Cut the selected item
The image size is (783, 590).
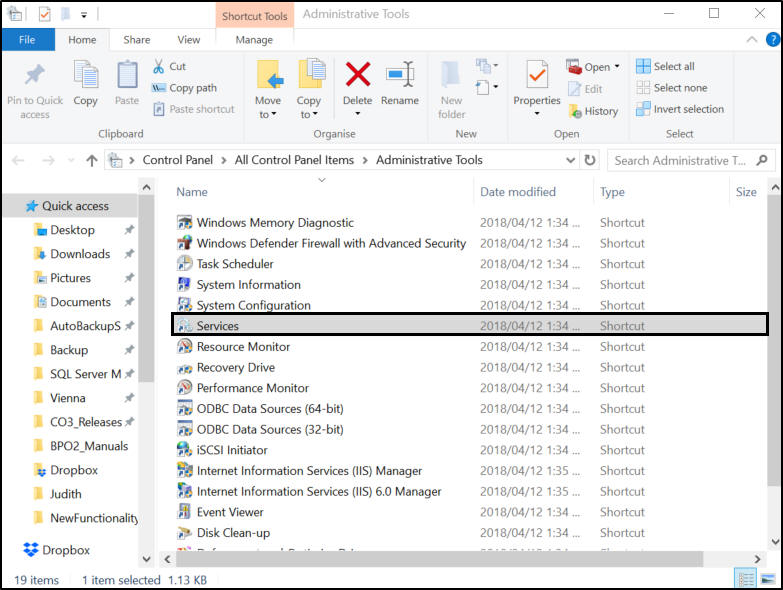tap(169, 66)
